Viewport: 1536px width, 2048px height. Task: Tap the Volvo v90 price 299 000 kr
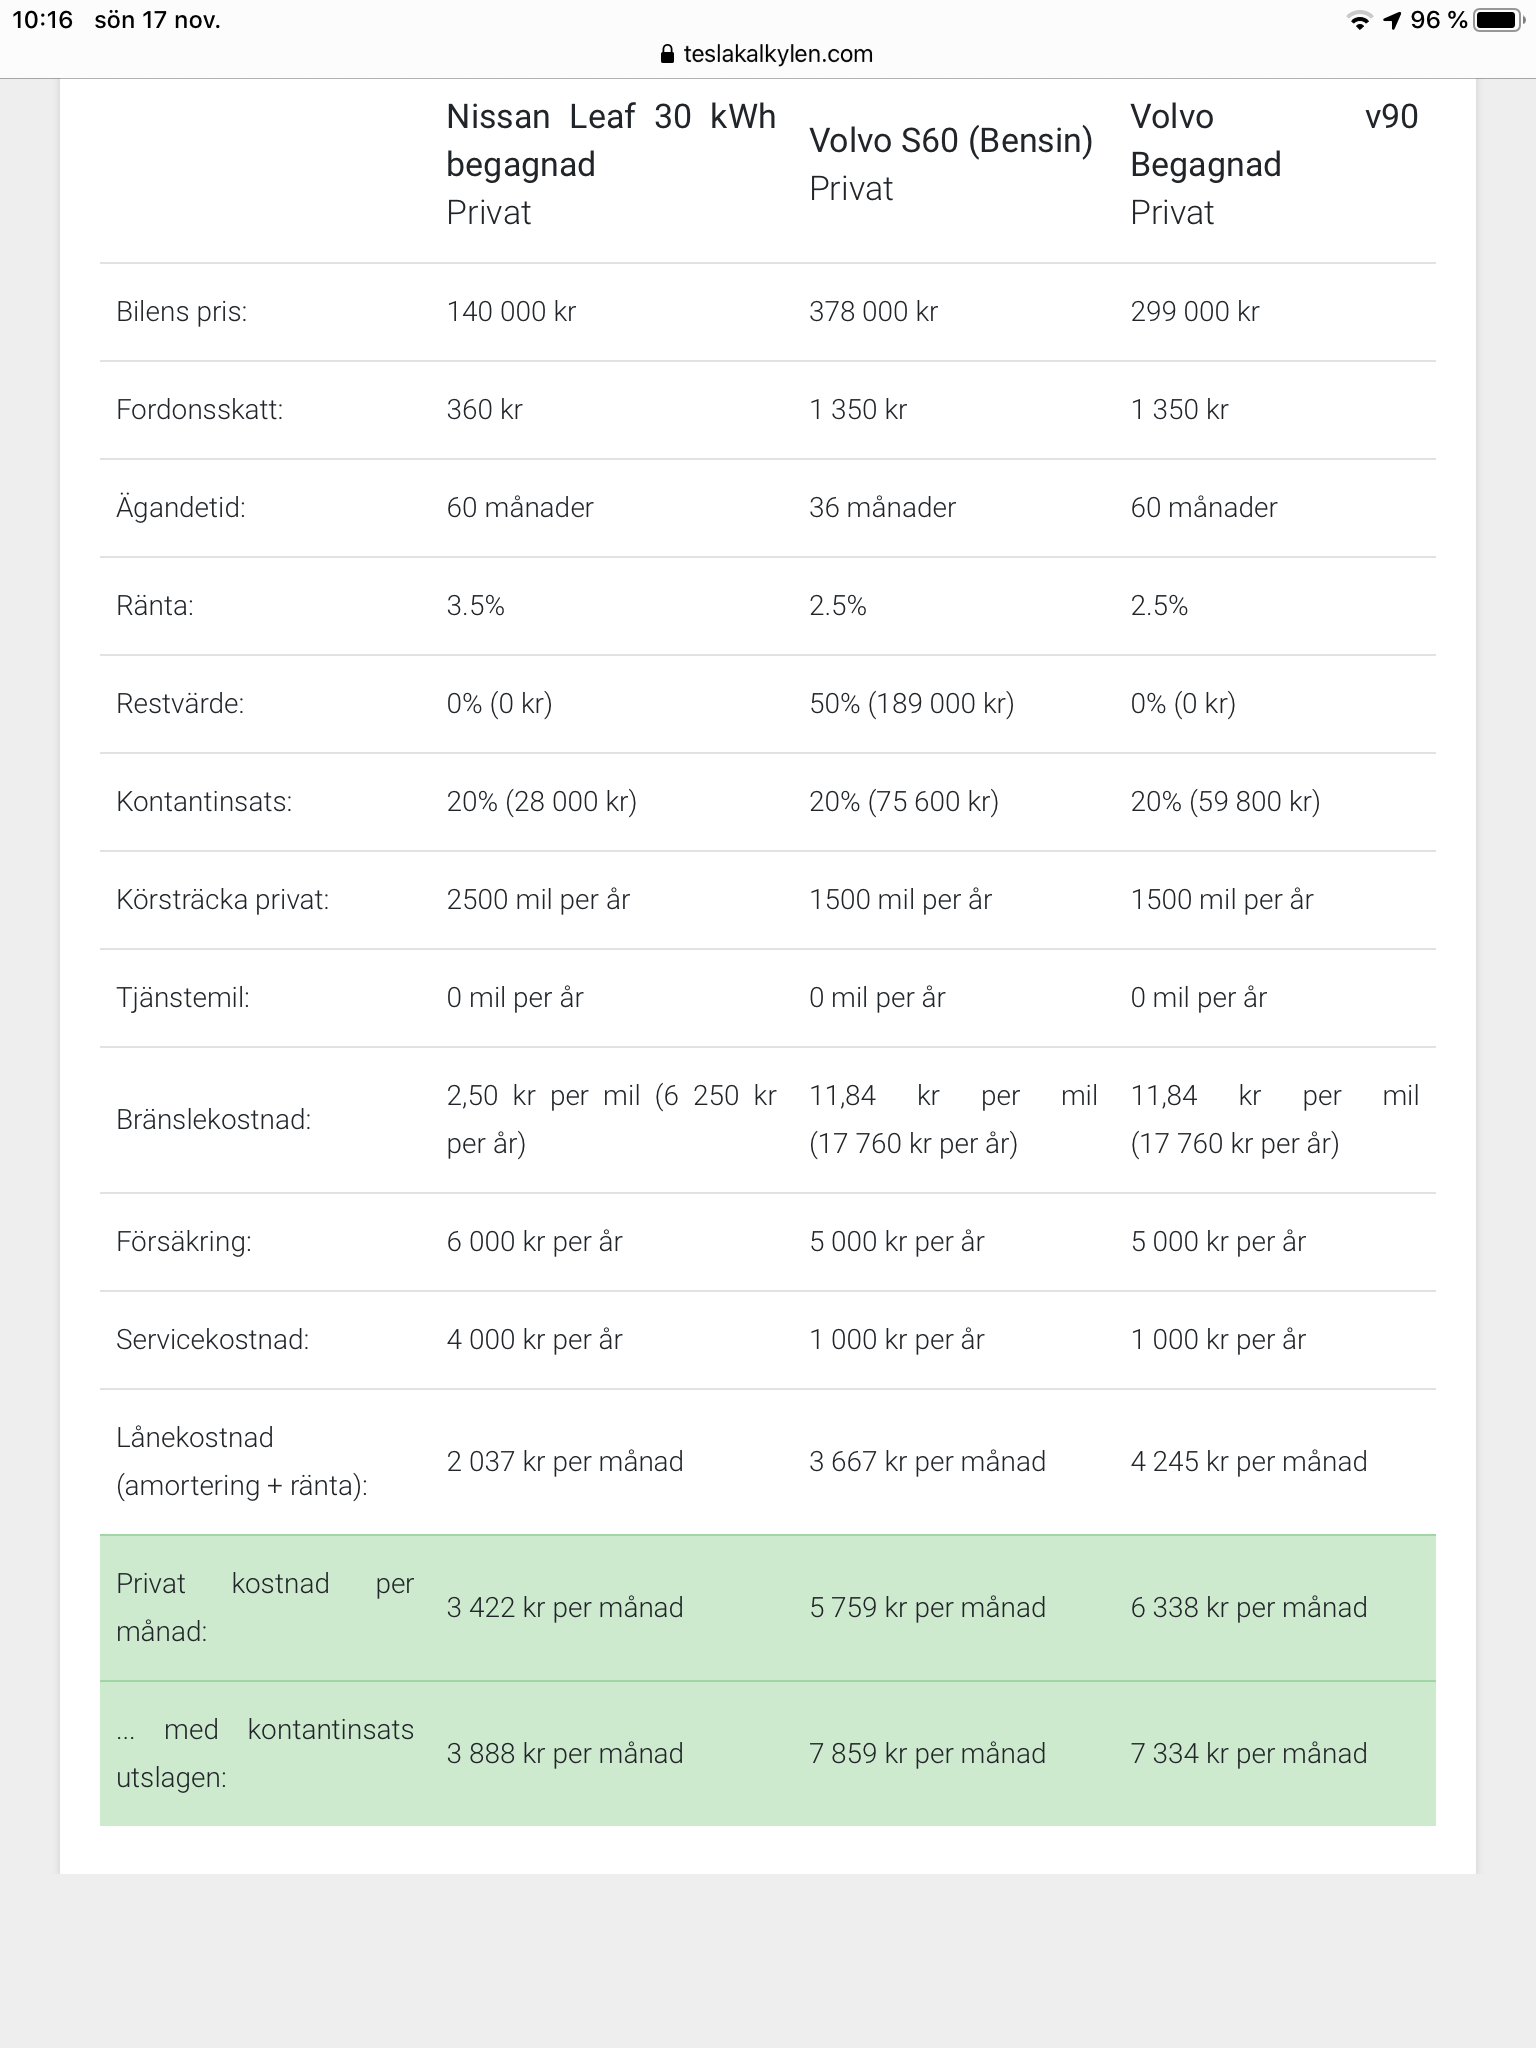pos(1195,311)
